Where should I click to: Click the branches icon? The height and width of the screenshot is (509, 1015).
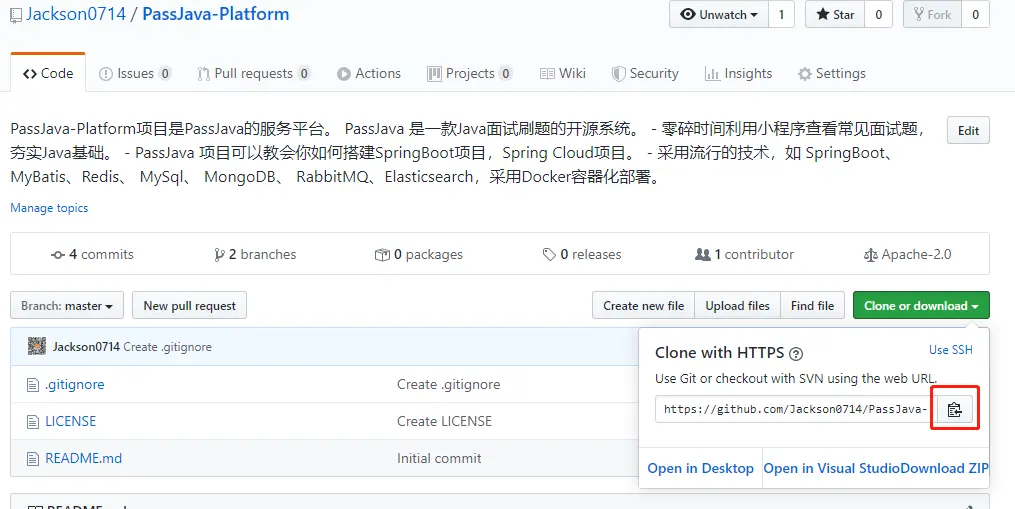(x=219, y=255)
